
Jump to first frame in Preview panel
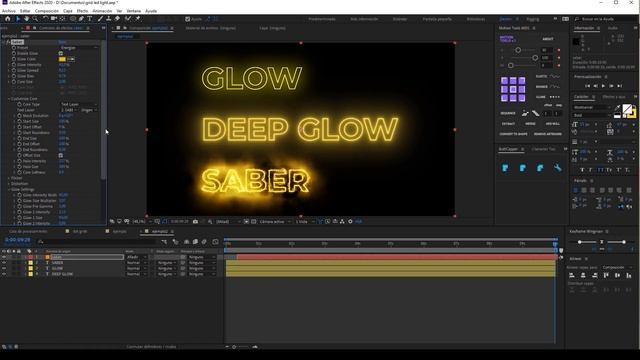point(587,86)
